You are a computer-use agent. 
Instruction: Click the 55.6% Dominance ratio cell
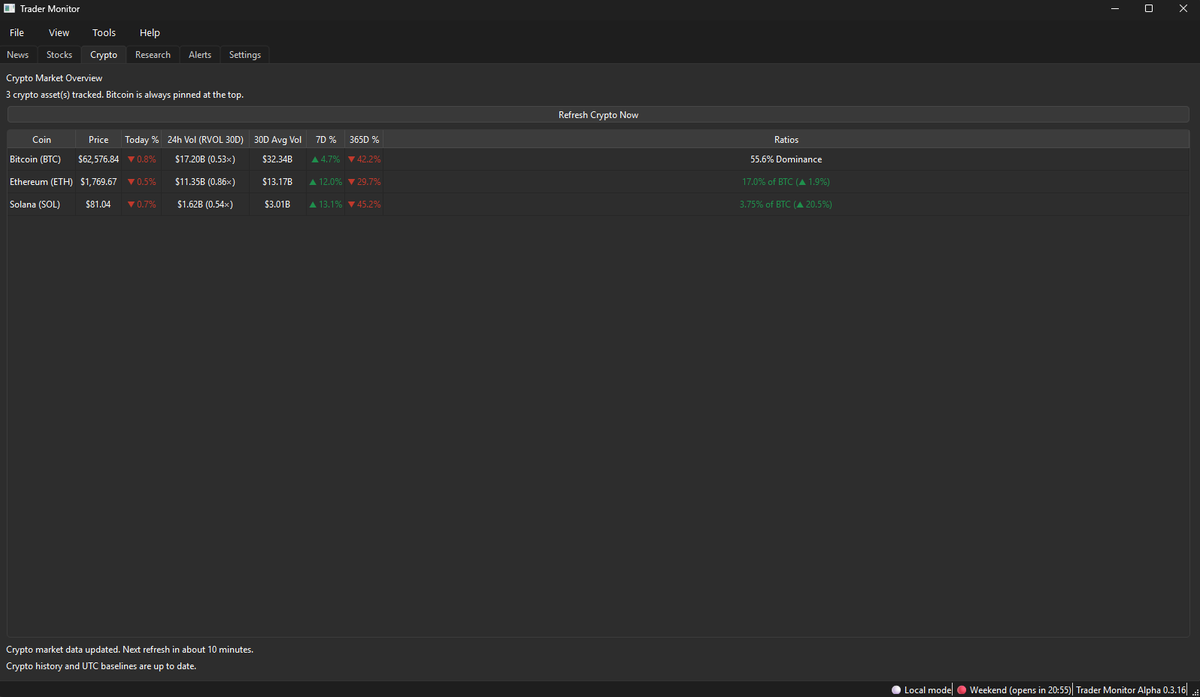(786, 159)
